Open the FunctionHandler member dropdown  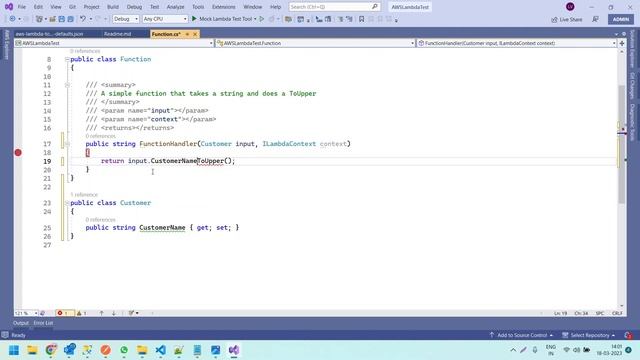pyautogui.click(x=516, y=43)
